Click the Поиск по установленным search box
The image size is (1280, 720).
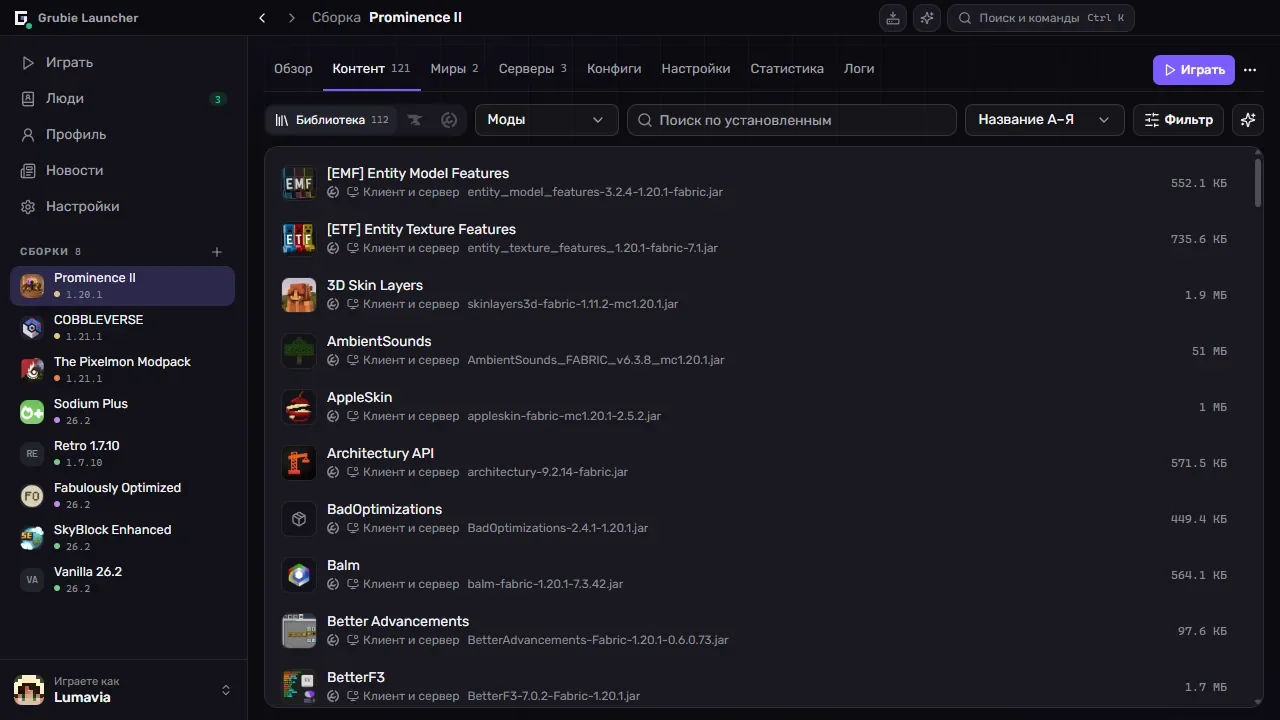(792, 120)
